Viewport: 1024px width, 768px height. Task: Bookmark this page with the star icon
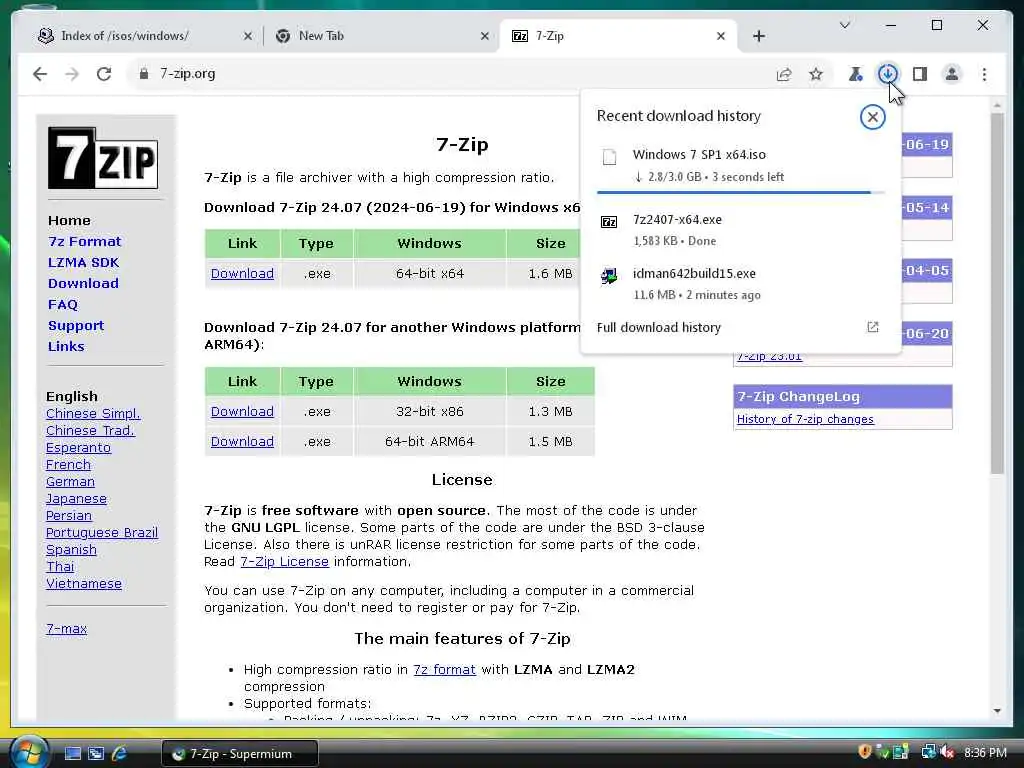pos(816,74)
